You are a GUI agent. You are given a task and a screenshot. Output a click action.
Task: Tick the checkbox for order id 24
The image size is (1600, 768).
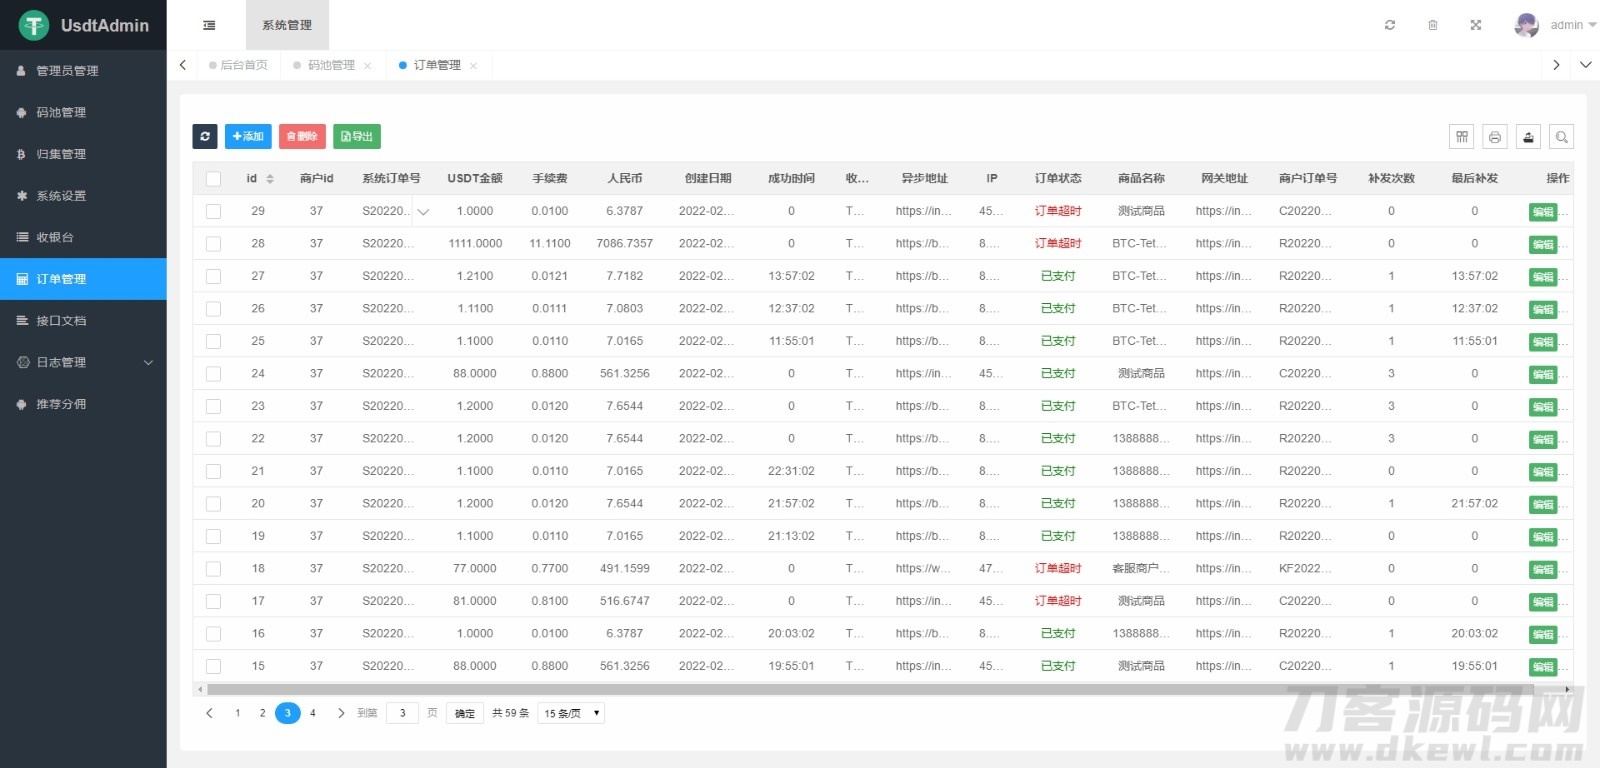(213, 374)
